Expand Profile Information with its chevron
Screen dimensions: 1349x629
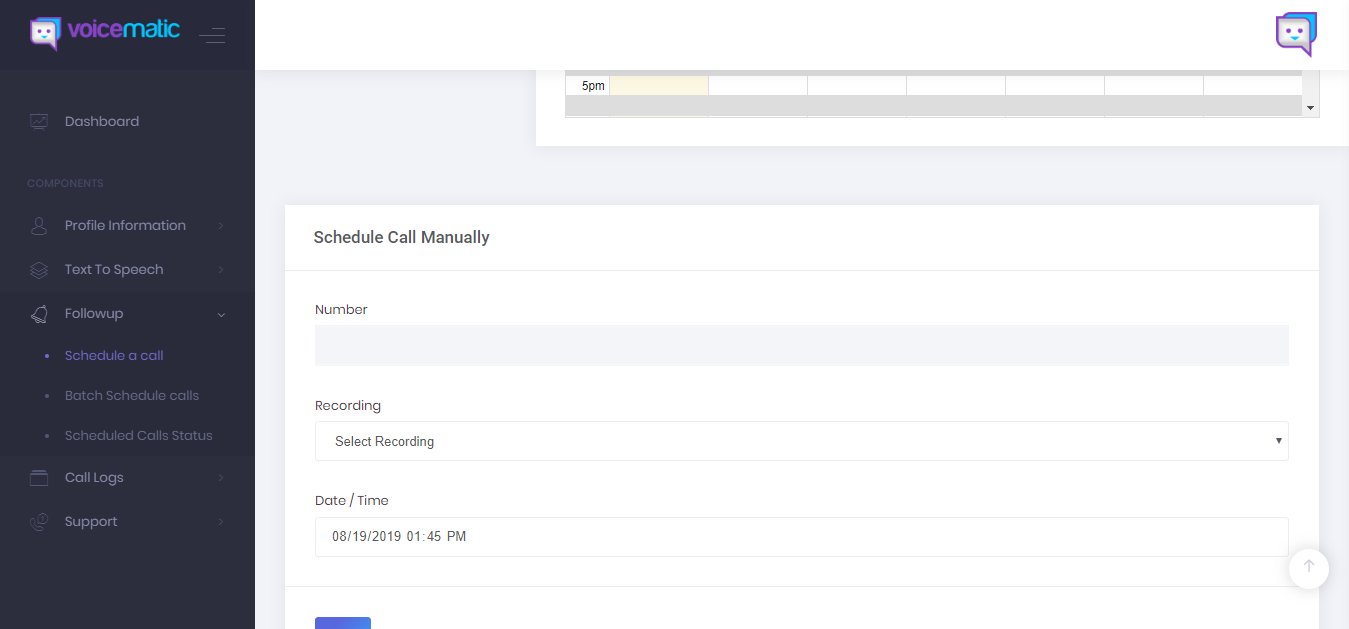pyautogui.click(x=221, y=226)
